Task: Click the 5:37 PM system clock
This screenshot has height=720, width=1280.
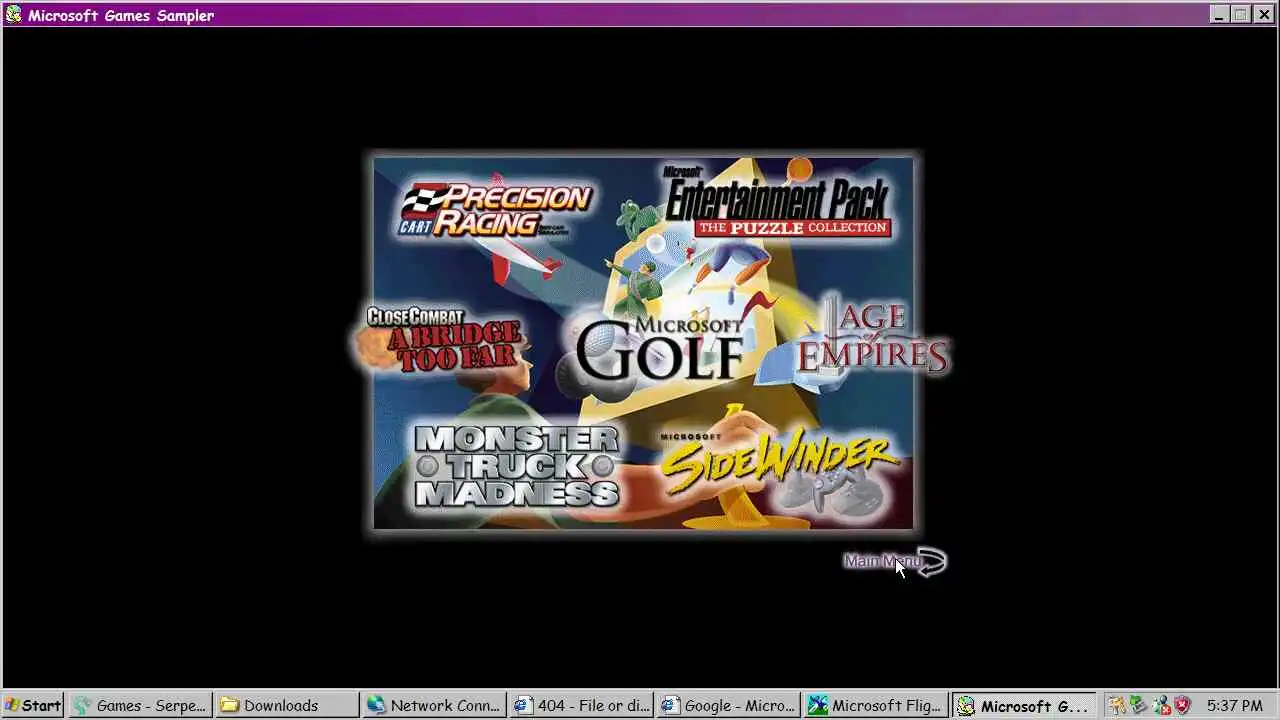Action: pos(1234,706)
